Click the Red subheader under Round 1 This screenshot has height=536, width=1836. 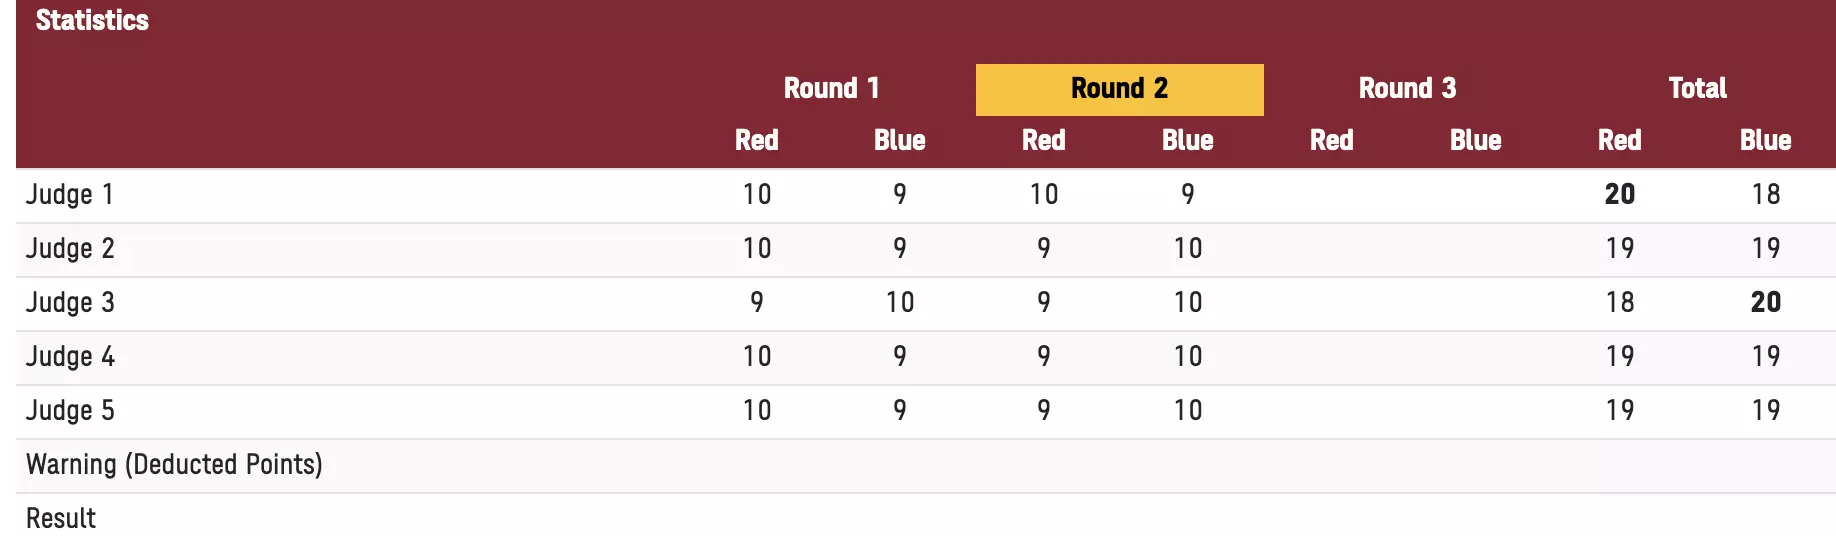[757, 141]
